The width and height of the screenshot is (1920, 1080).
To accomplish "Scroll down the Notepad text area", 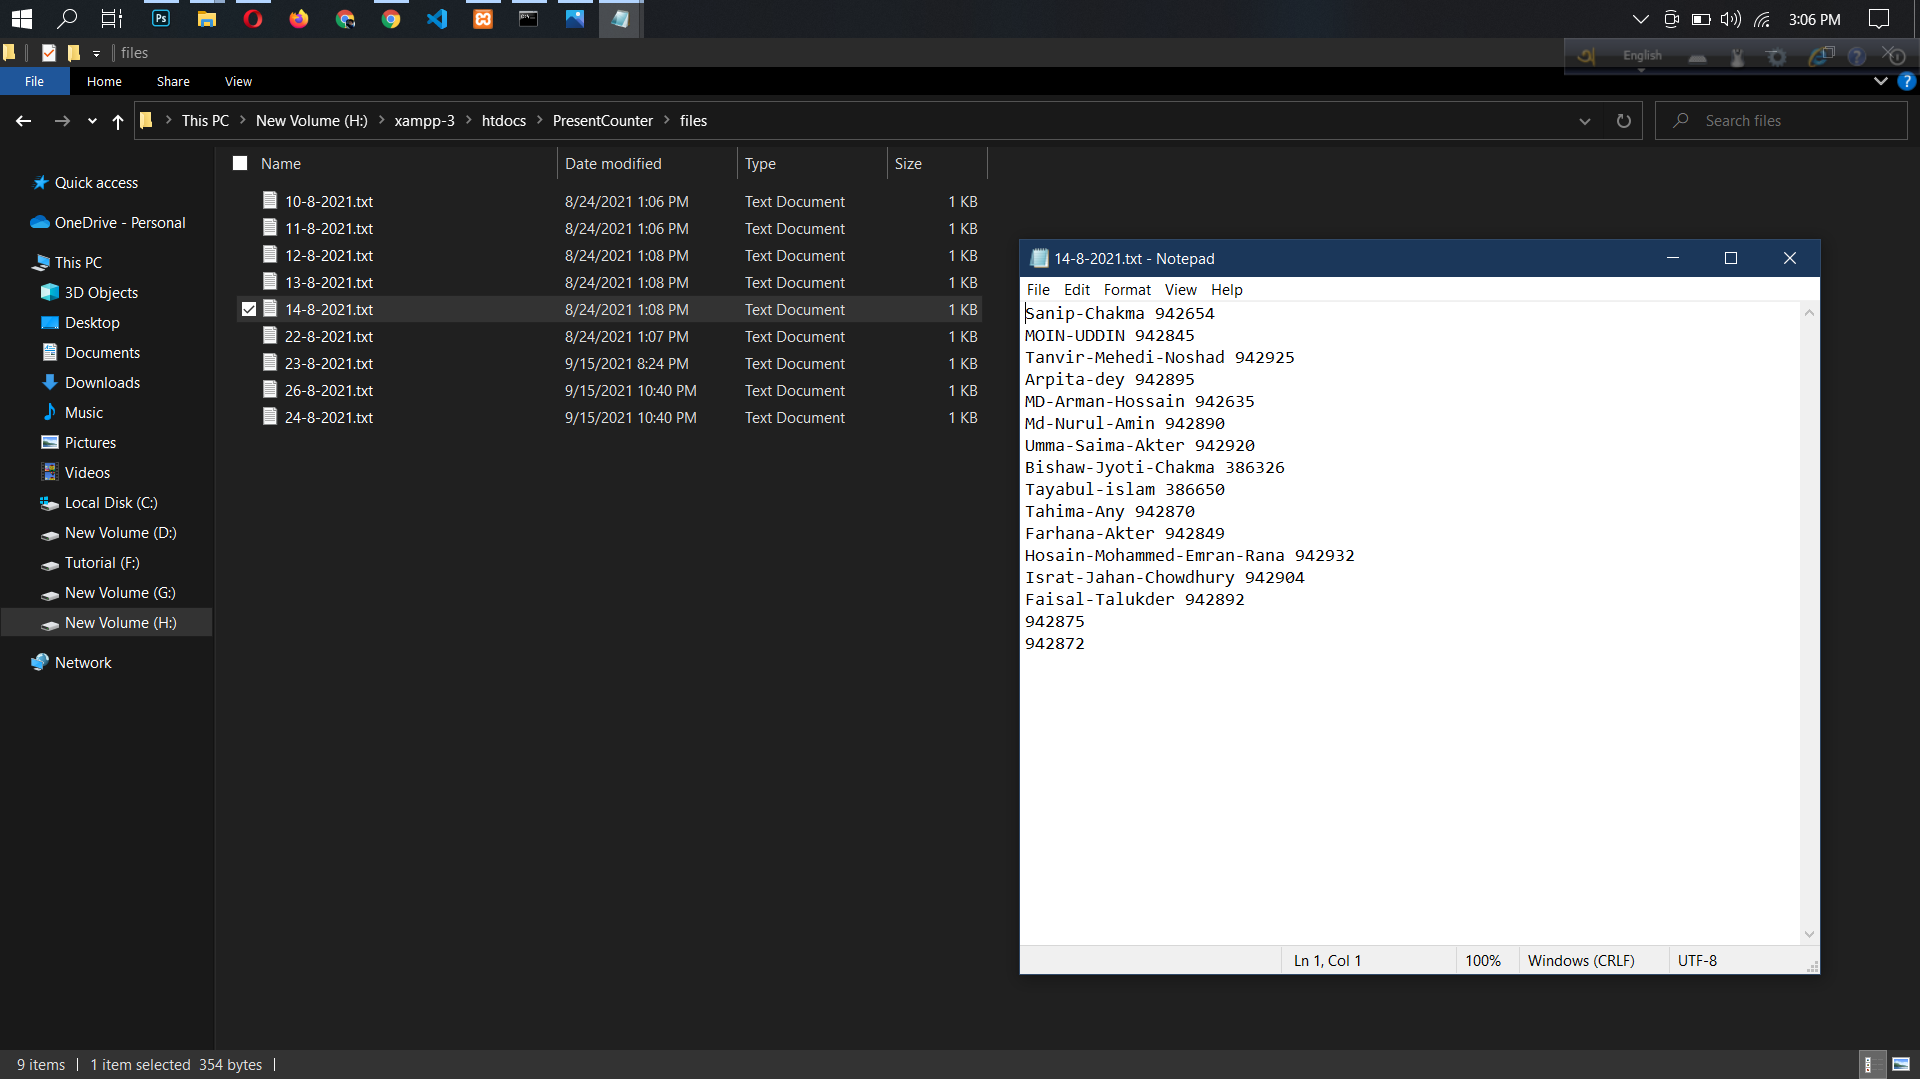I will [x=1808, y=934].
